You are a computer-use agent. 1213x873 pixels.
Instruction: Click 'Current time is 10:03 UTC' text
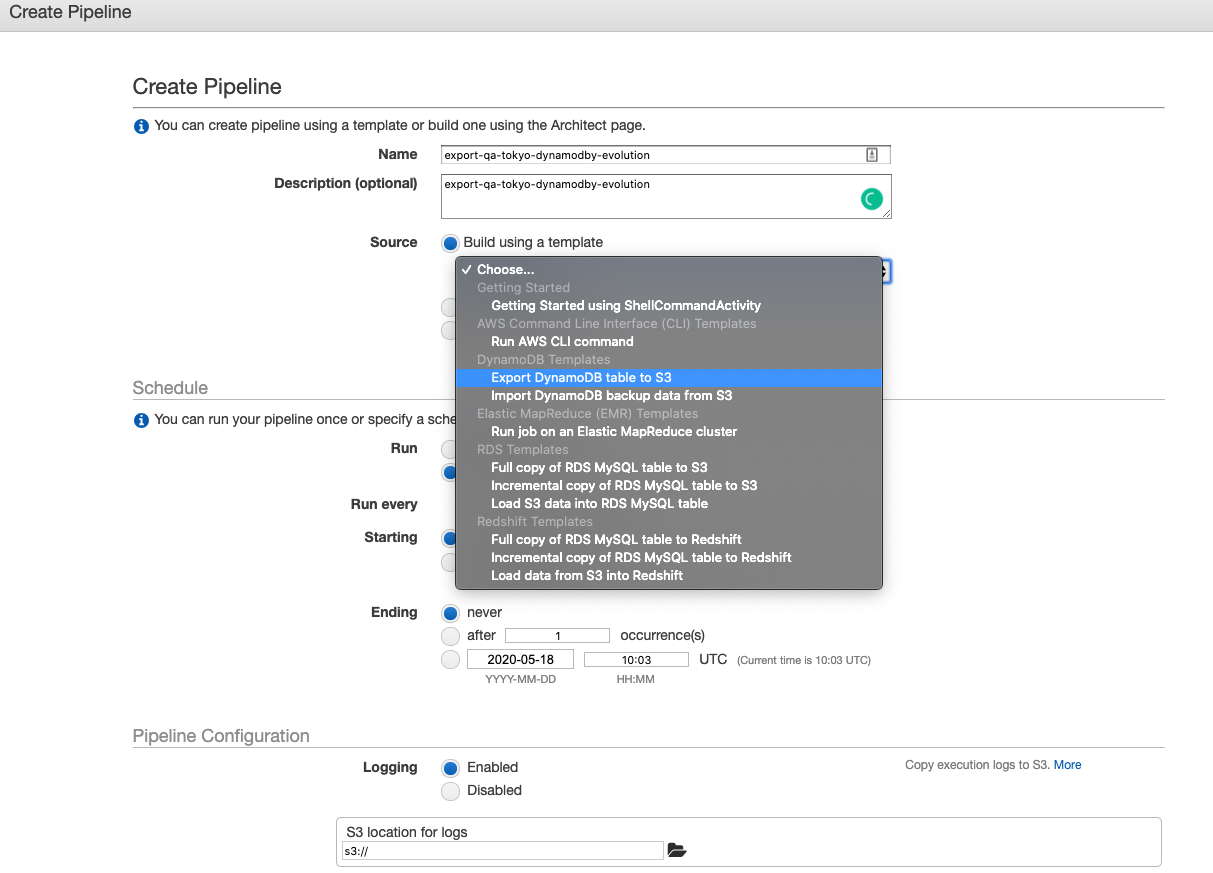click(804, 661)
